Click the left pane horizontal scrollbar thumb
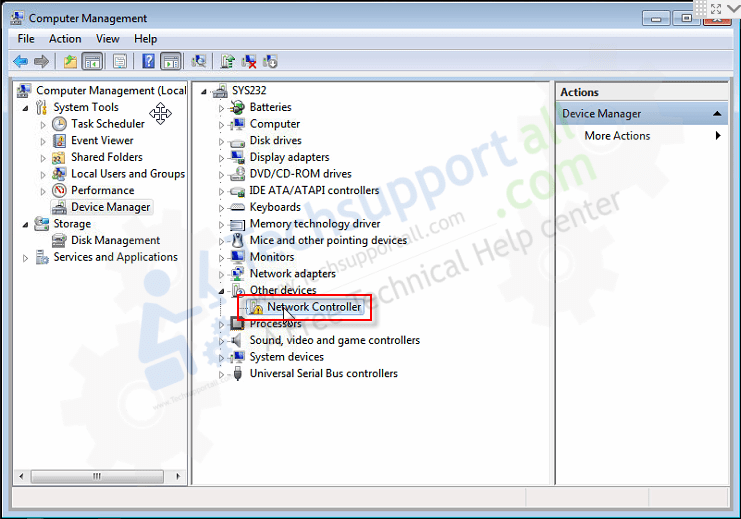This screenshot has height=519, width=741. click(97, 476)
